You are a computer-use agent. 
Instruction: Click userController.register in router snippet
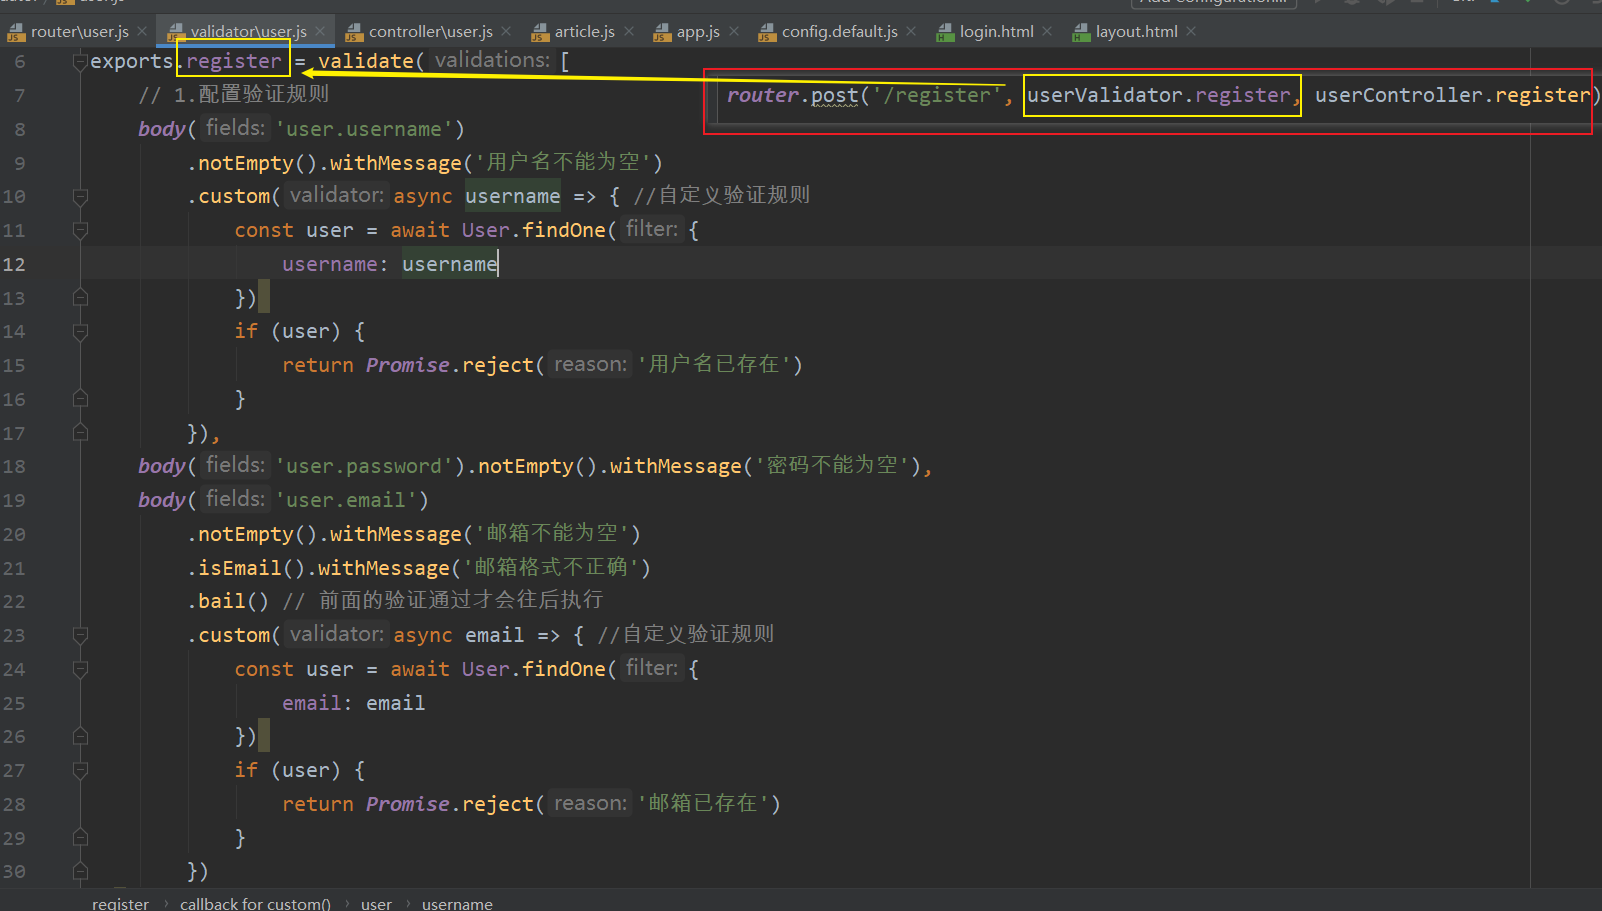click(1452, 96)
